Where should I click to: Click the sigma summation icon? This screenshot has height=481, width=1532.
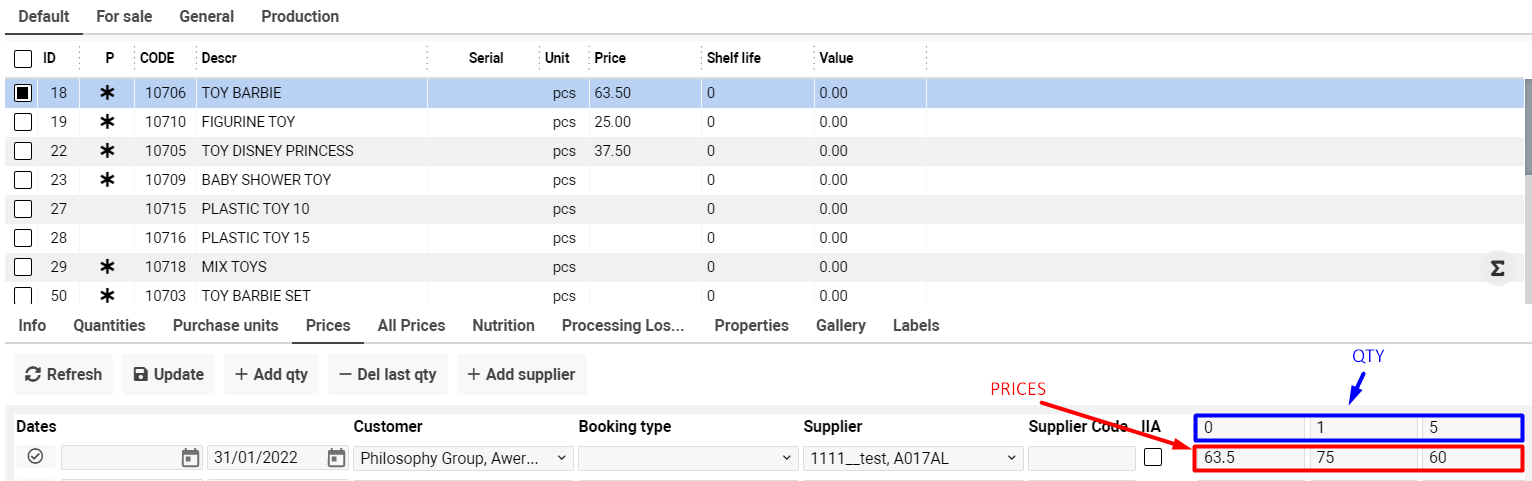pos(1497,268)
